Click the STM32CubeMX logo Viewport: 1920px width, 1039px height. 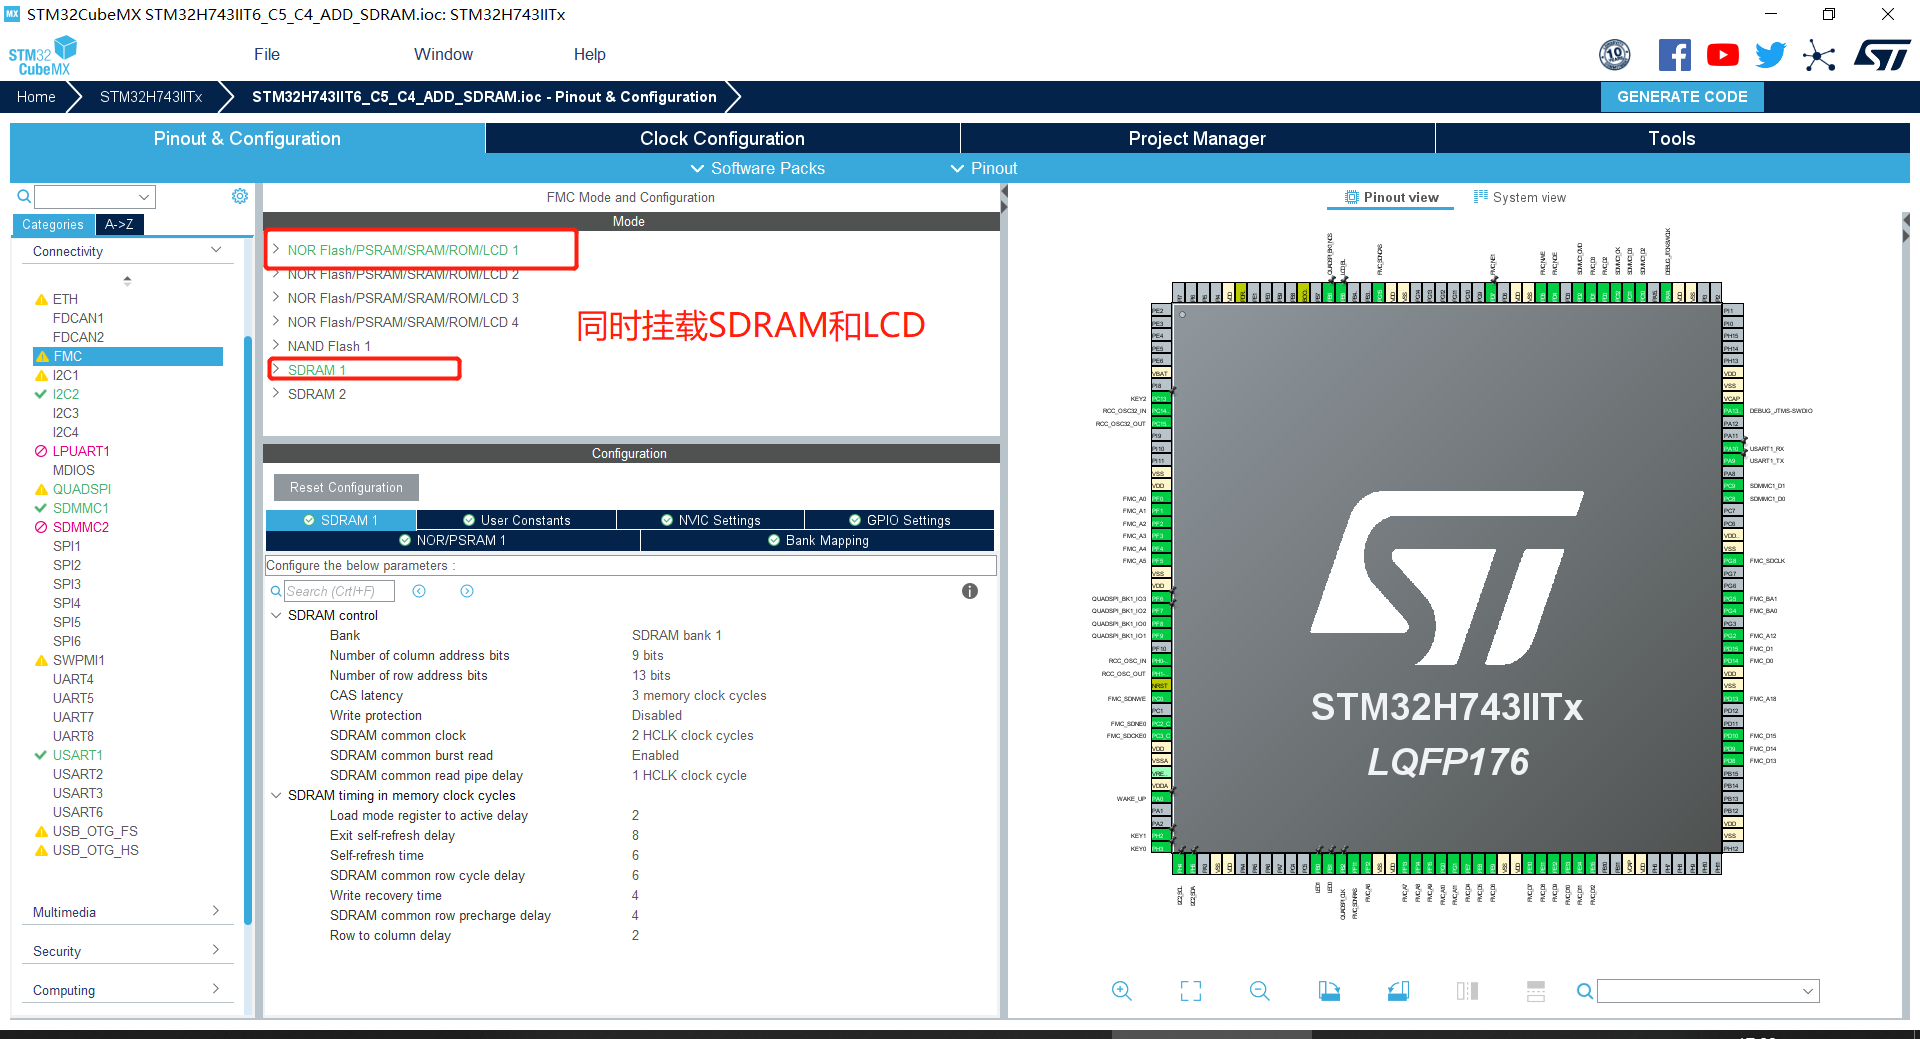[x=43, y=56]
